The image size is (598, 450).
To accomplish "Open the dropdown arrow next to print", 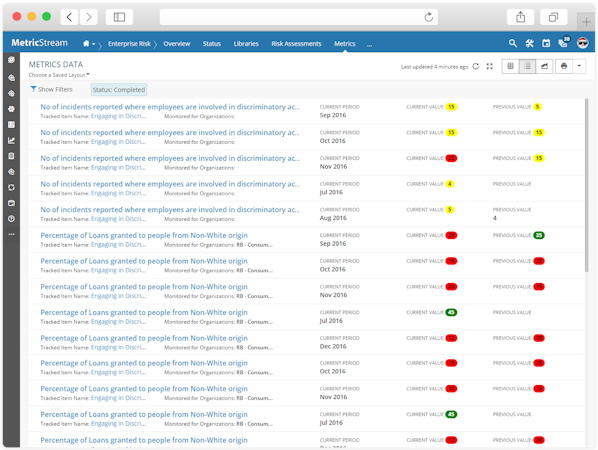I will pyautogui.click(x=579, y=66).
